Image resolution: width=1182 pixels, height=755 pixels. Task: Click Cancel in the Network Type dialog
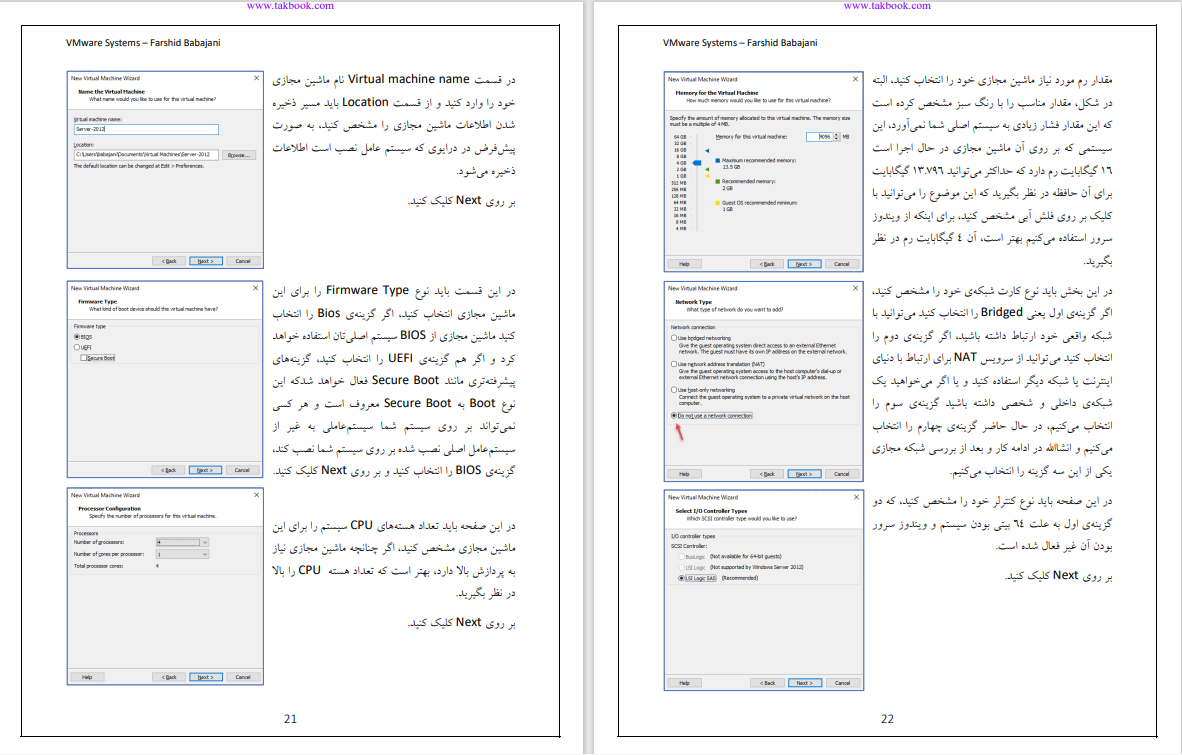pos(841,474)
